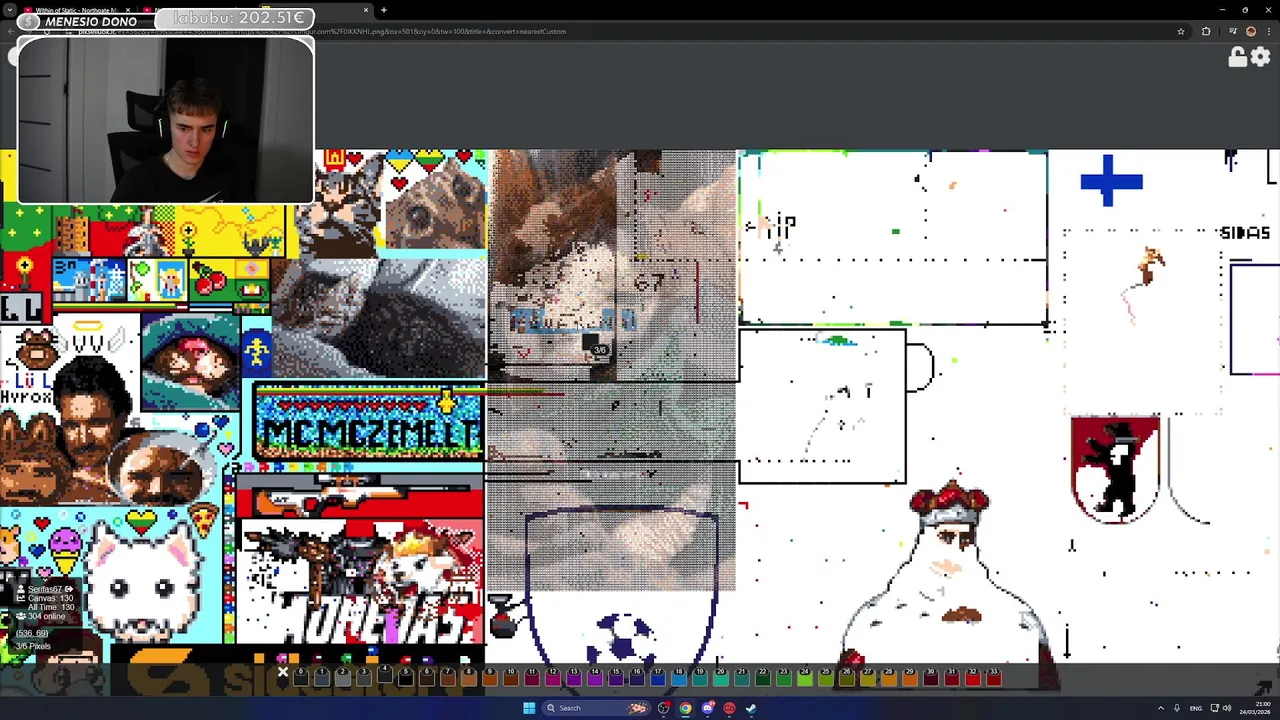1280x720 pixels.
Task: Pick palette color 14
Action: point(594,678)
